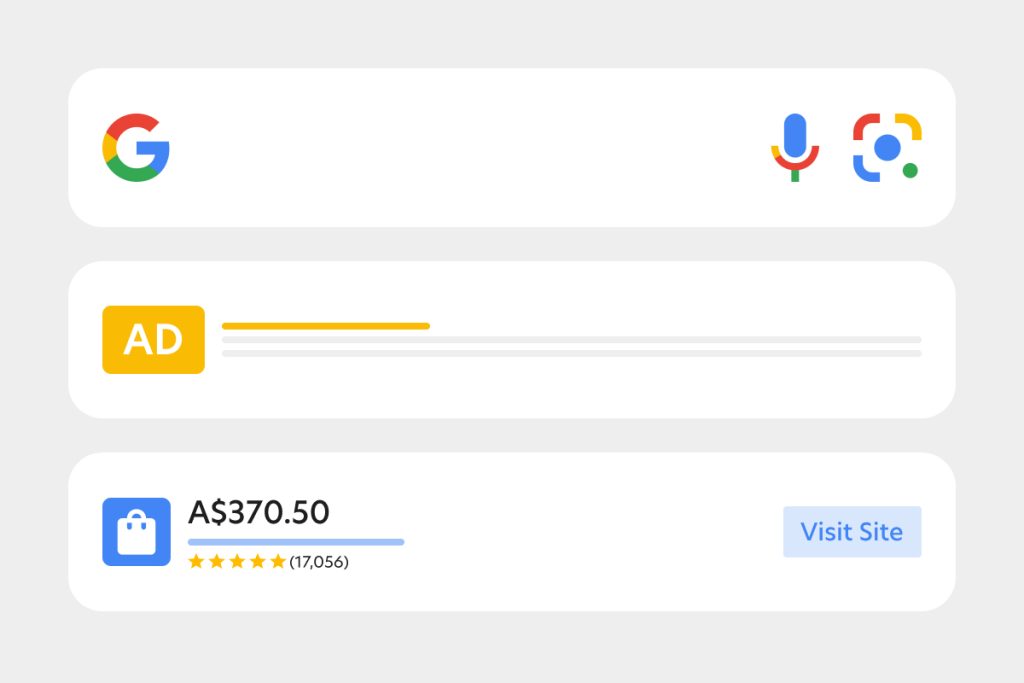The image size is (1024, 683).
Task: Click the blue shopping bag icon
Action: pos(136,532)
